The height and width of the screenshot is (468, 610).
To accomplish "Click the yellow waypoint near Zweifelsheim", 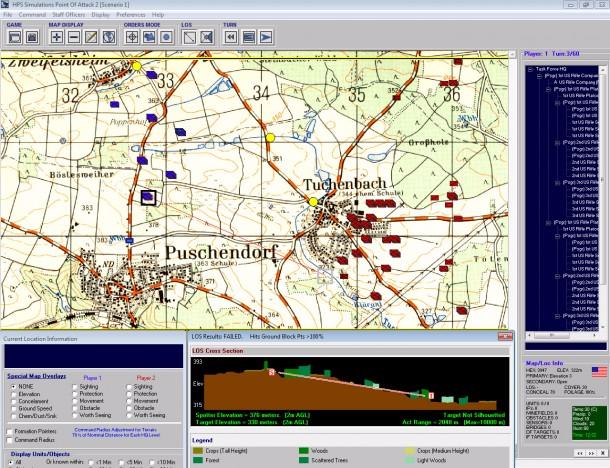I will coord(137,66).
